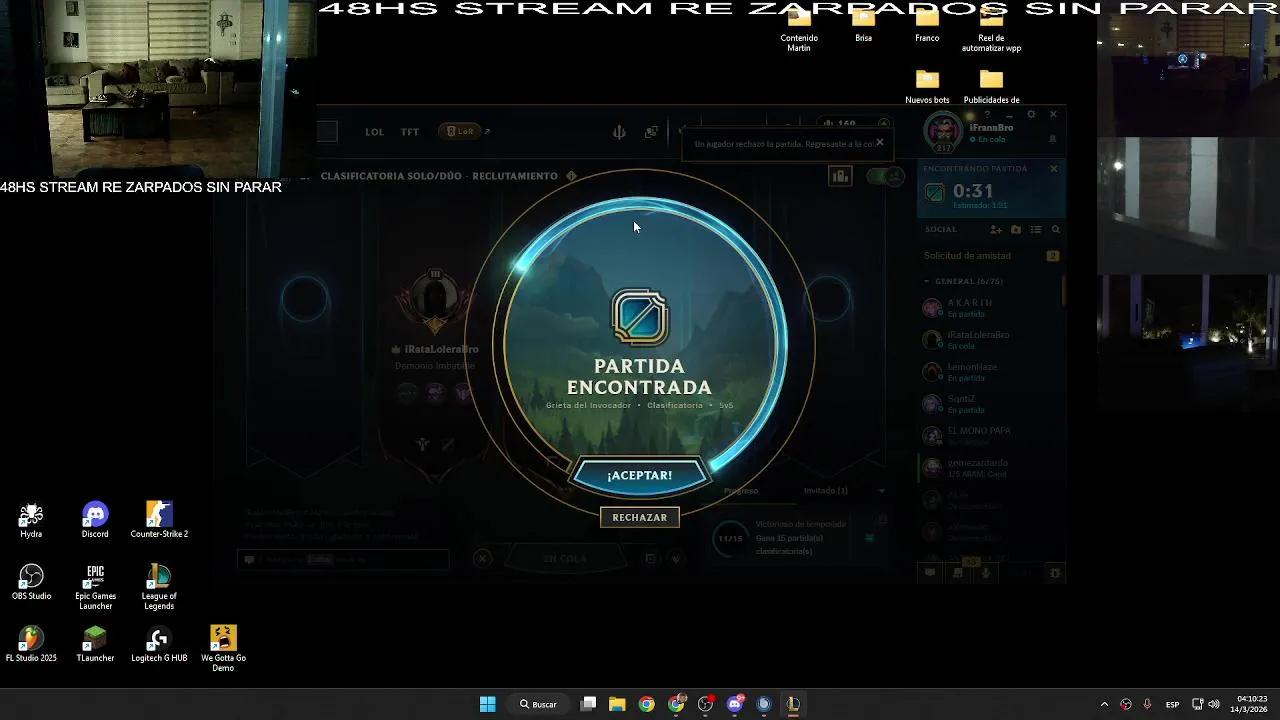Open Windows Start menu
The image size is (1280, 720).
(487, 704)
